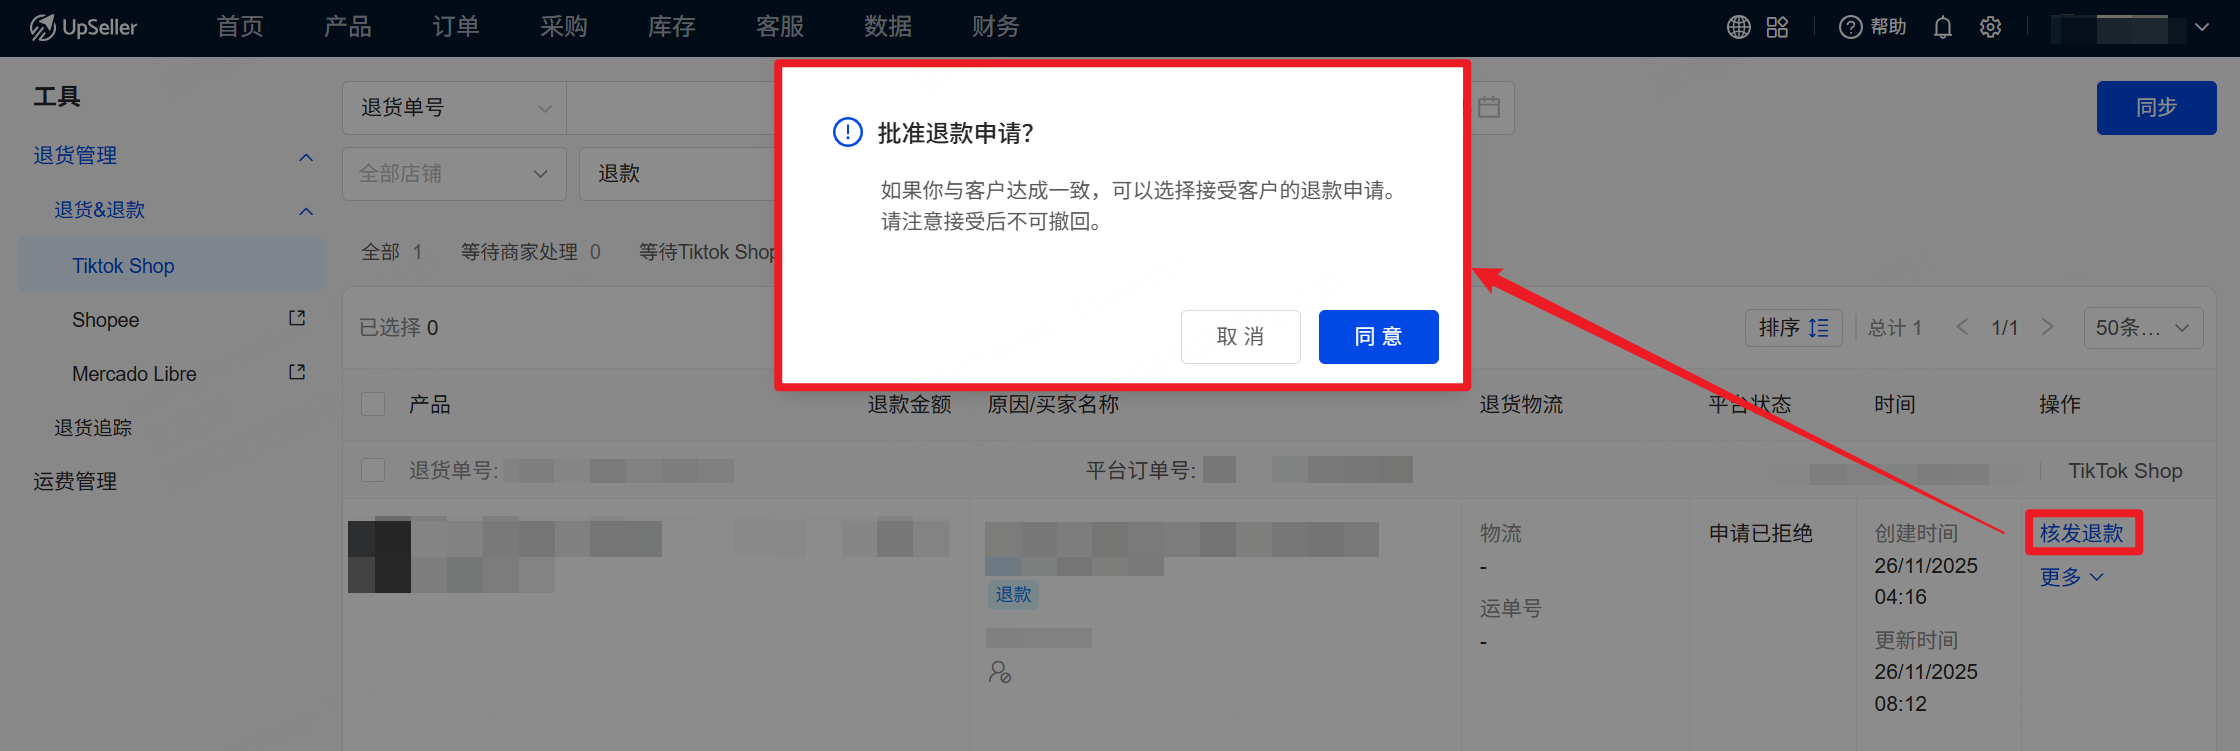2240x751 pixels.
Task: Click the 核发退款 action link
Action: 2082,533
